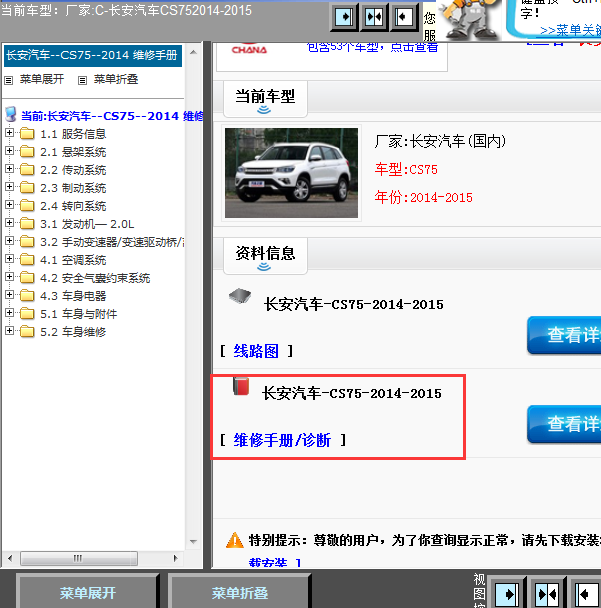Screen dimensions: 601x608
Task: Click the folder icon of 2.3 制动系统
Action: click(27, 188)
